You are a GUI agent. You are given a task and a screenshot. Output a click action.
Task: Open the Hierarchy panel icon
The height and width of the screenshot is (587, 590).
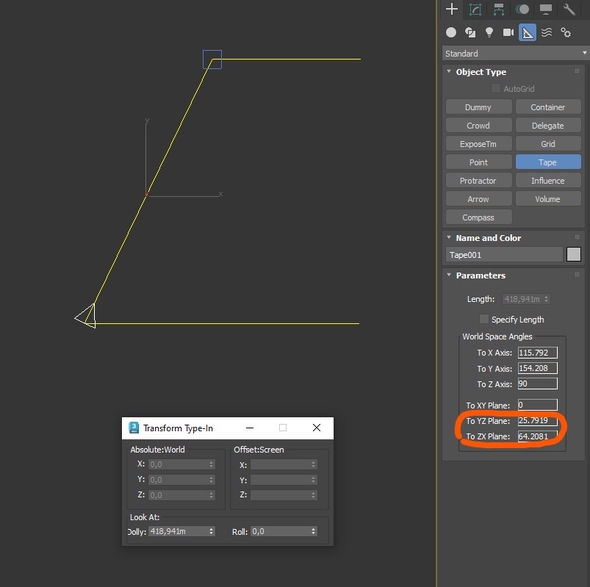[499, 9]
